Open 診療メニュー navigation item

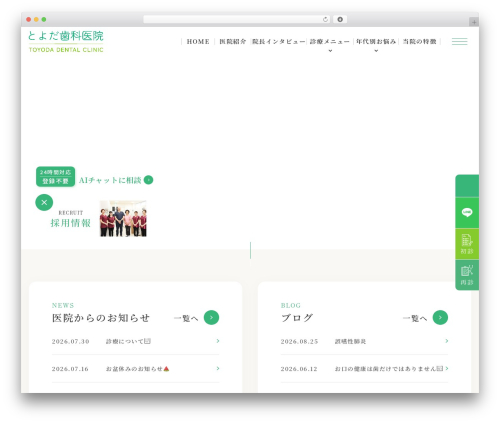(x=330, y=41)
